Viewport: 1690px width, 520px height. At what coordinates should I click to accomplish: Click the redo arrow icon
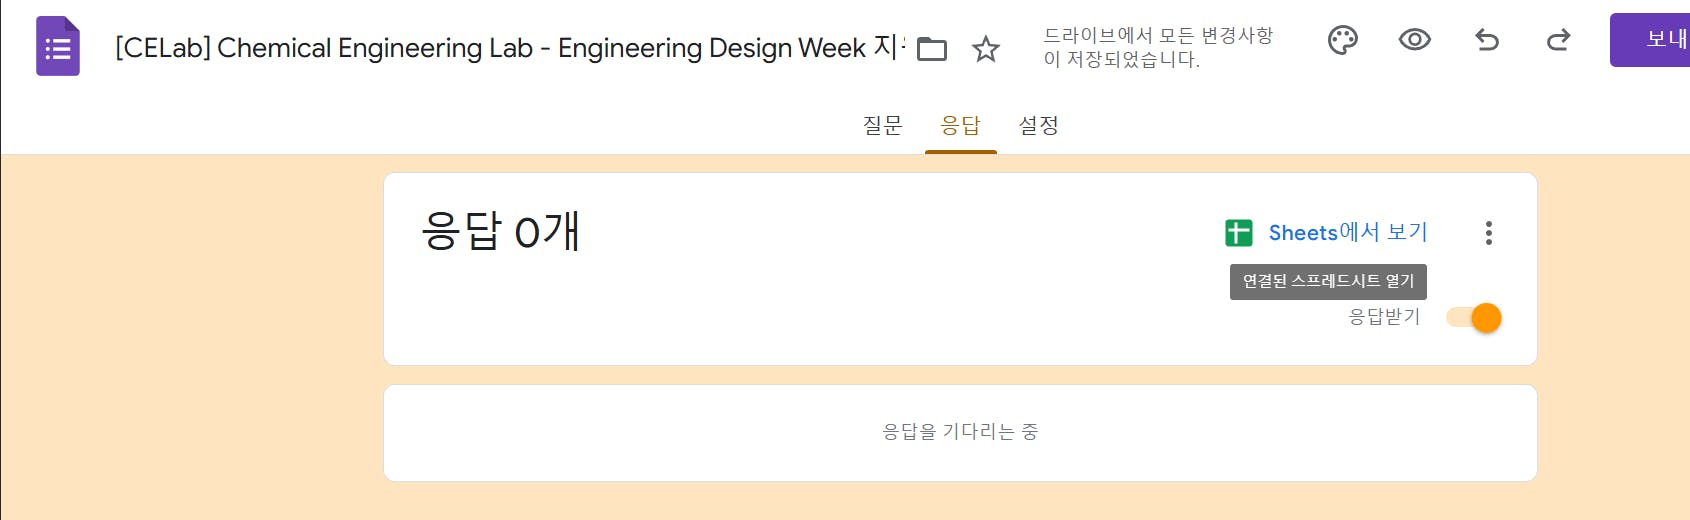pyautogui.click(x=1558, y=40)
